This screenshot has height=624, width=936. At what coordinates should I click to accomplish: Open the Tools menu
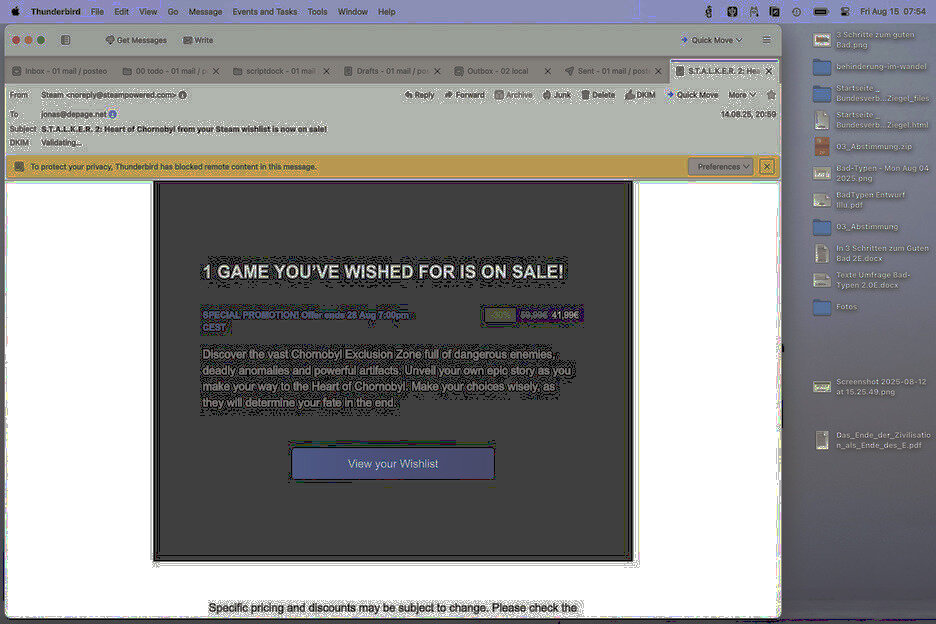pos(318,11)
